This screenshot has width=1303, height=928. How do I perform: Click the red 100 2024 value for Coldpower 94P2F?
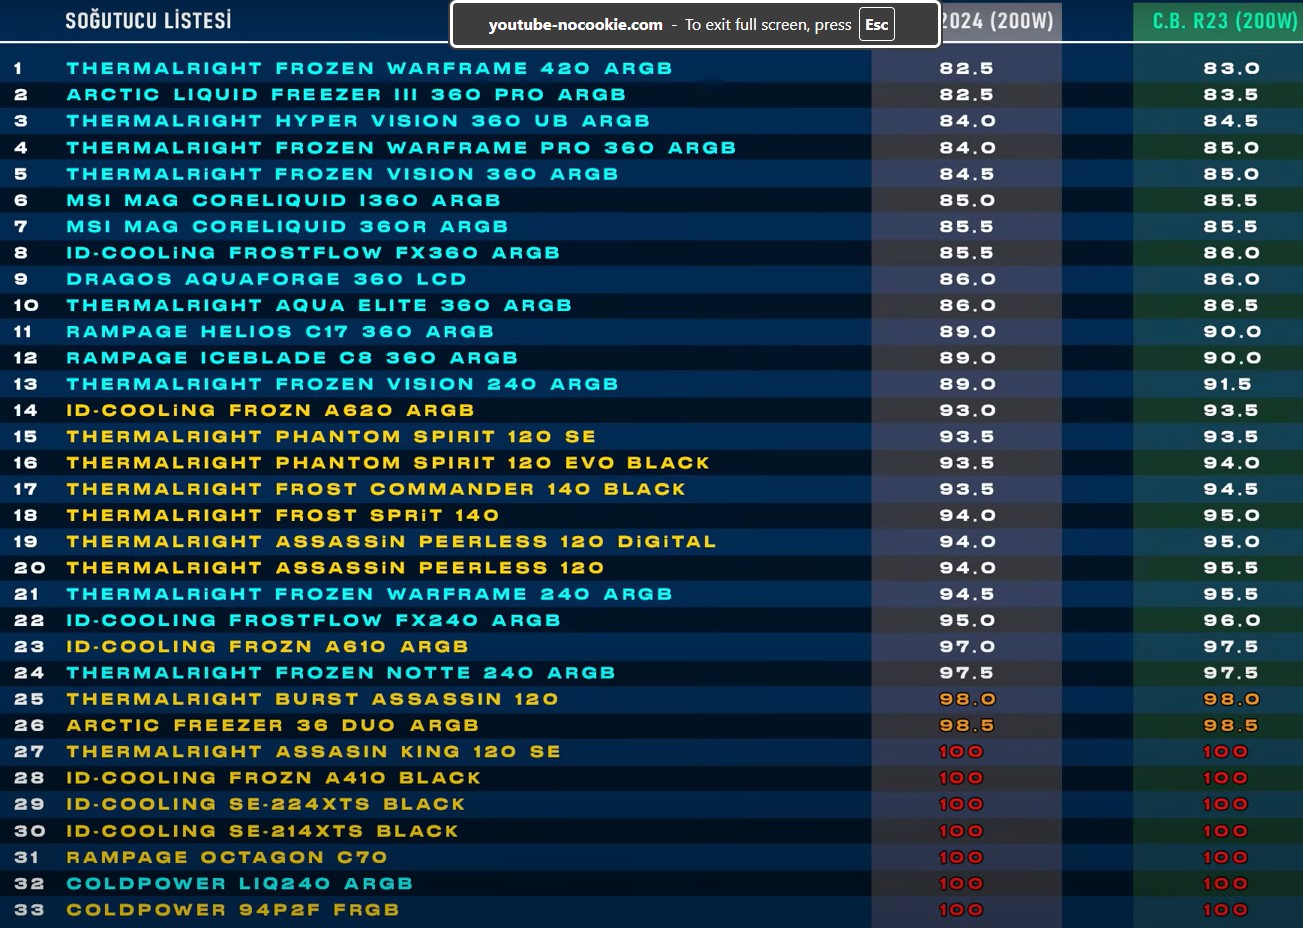tap(961, 910)
